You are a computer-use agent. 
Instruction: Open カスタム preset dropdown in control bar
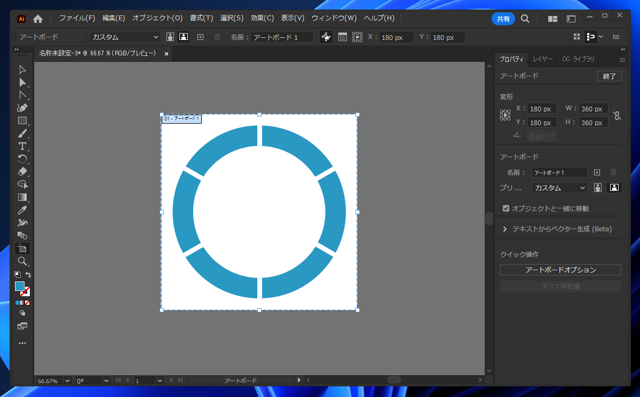click(124, 37)
